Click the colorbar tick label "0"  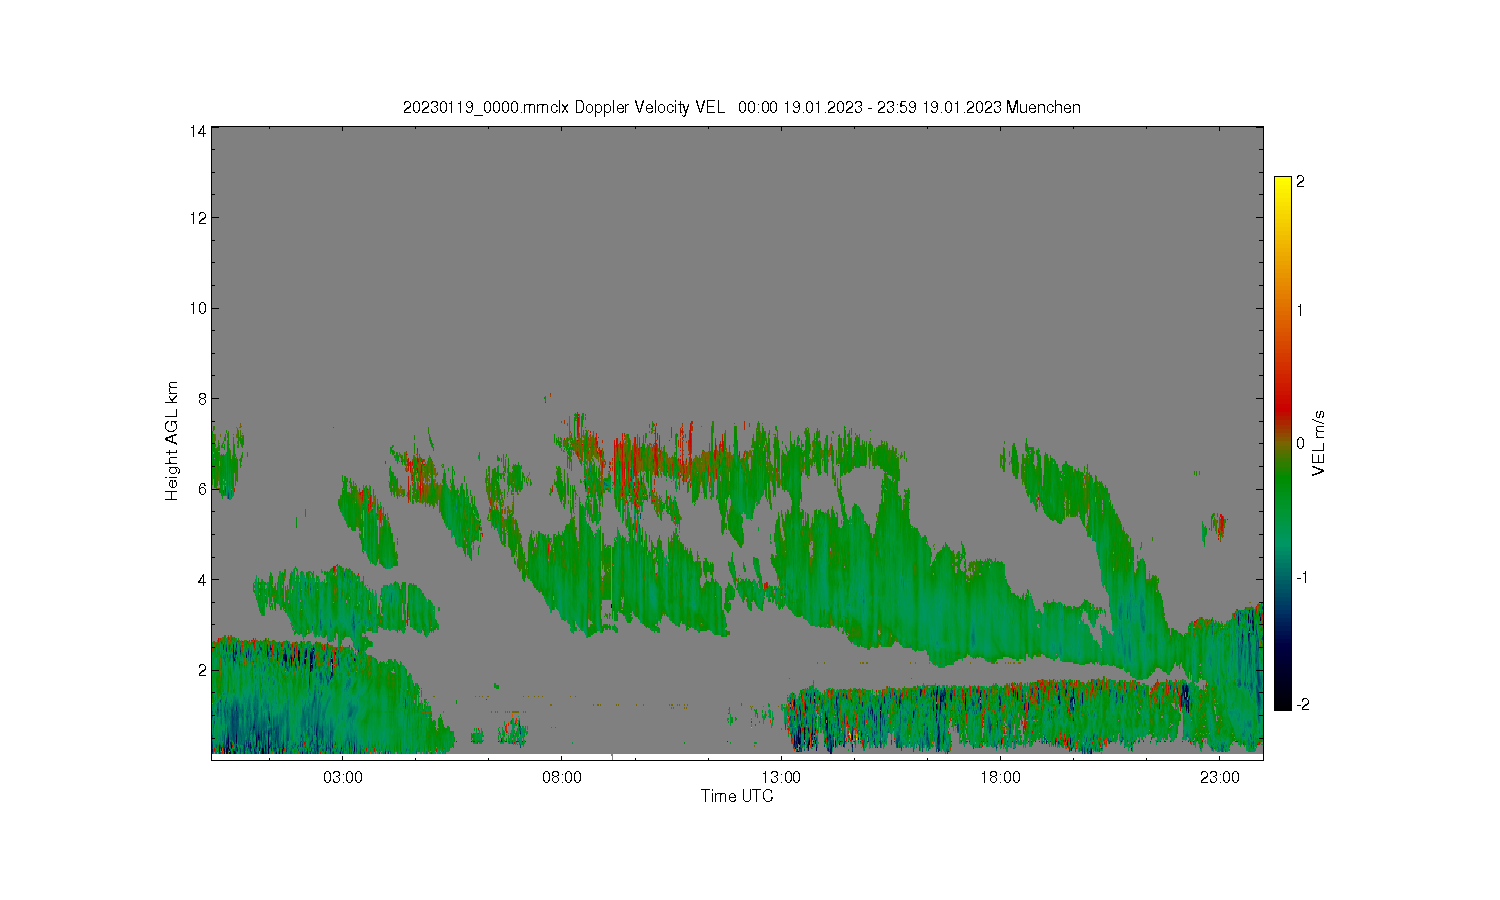1300,443
